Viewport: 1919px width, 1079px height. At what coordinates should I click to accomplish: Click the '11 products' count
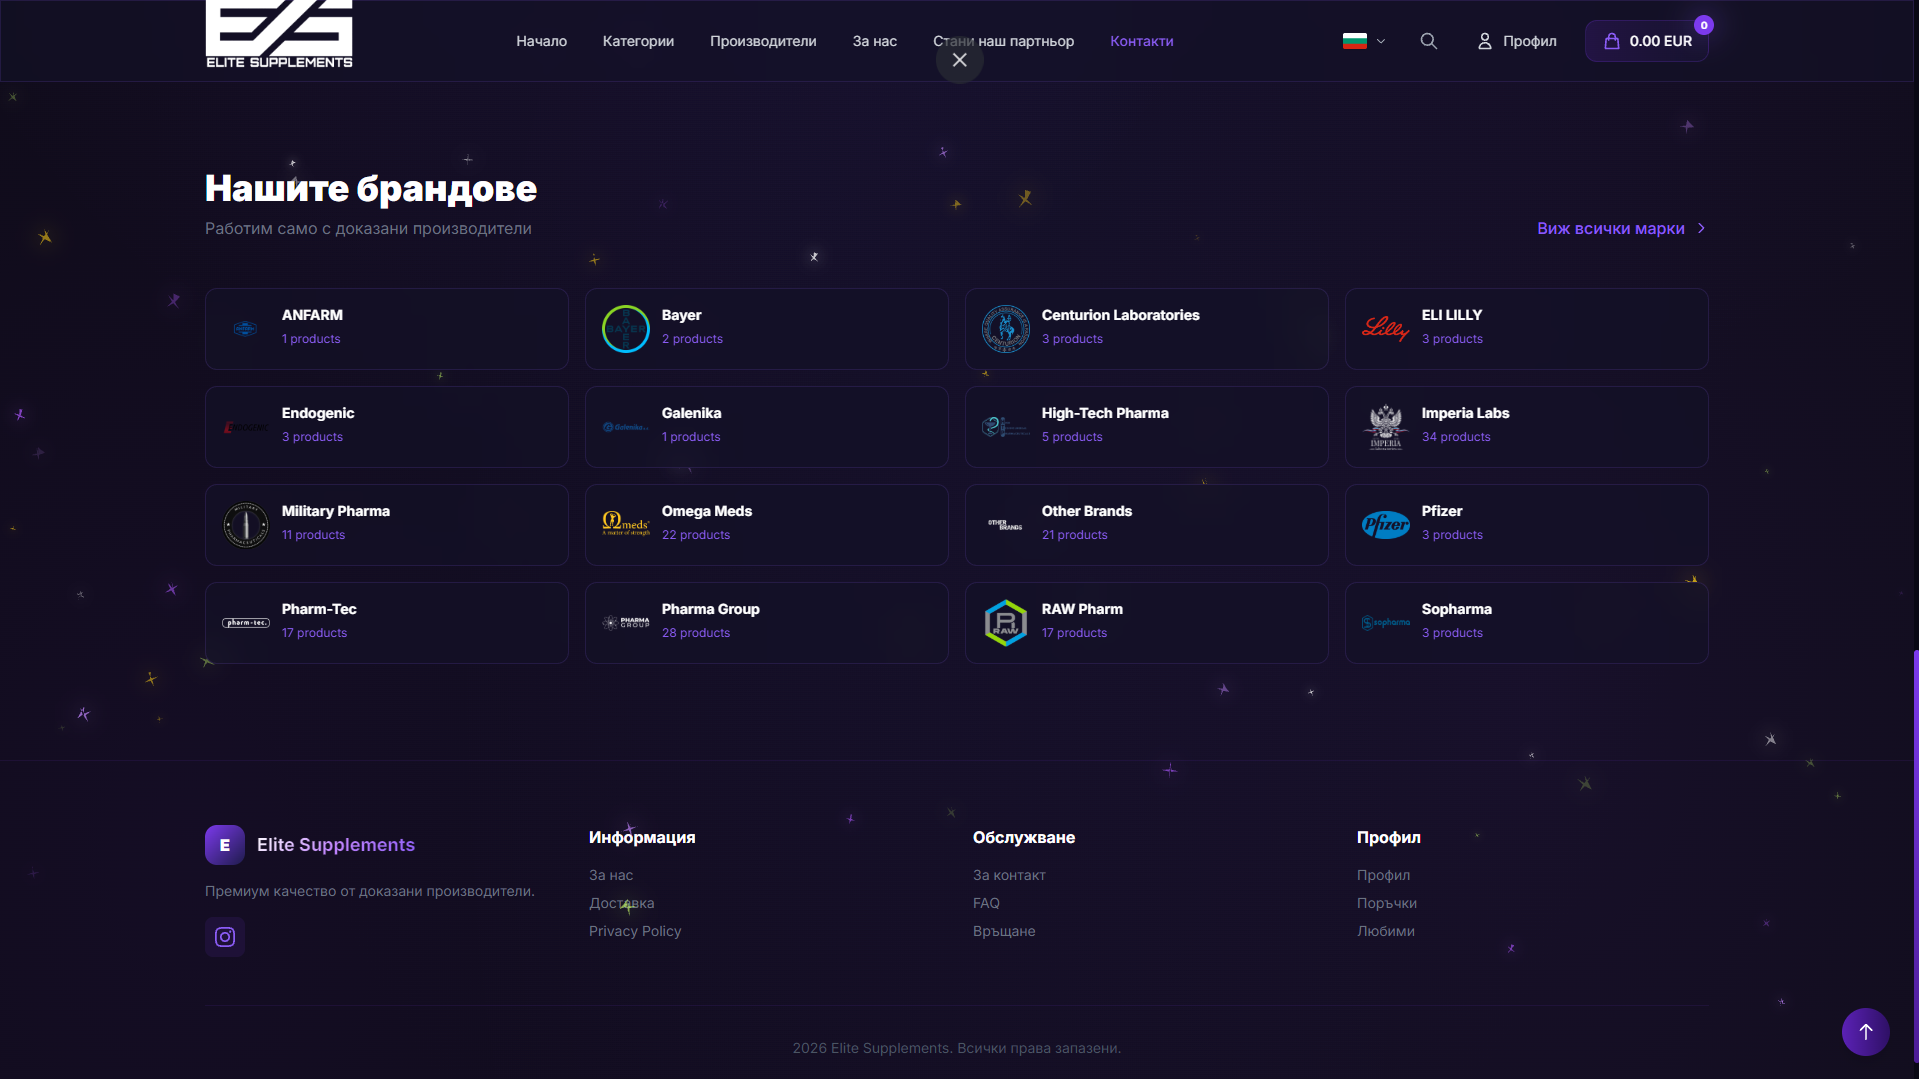[x=314, y=535]
